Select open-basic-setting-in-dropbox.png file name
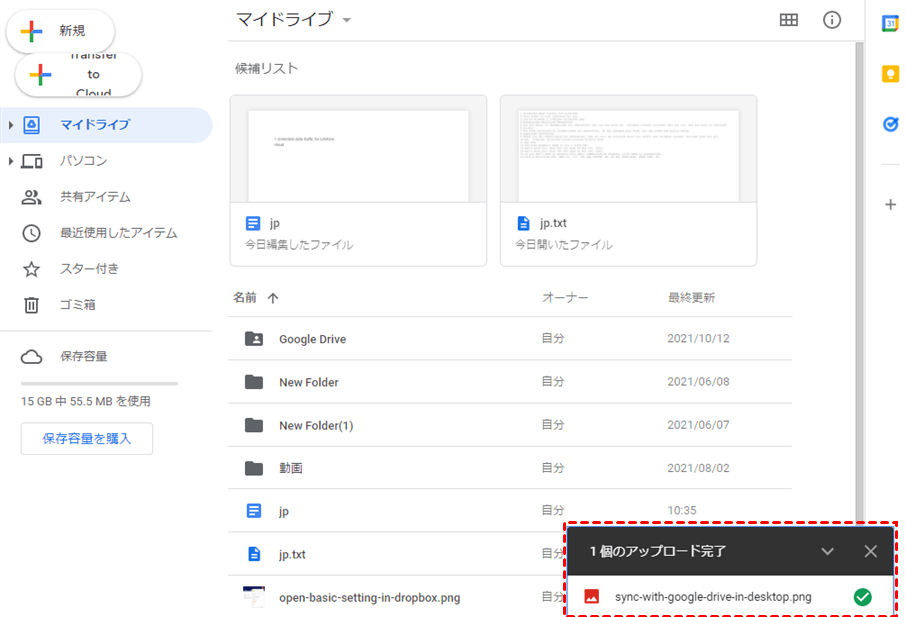Screen dimensions: 906x617 tap(370, 598)
